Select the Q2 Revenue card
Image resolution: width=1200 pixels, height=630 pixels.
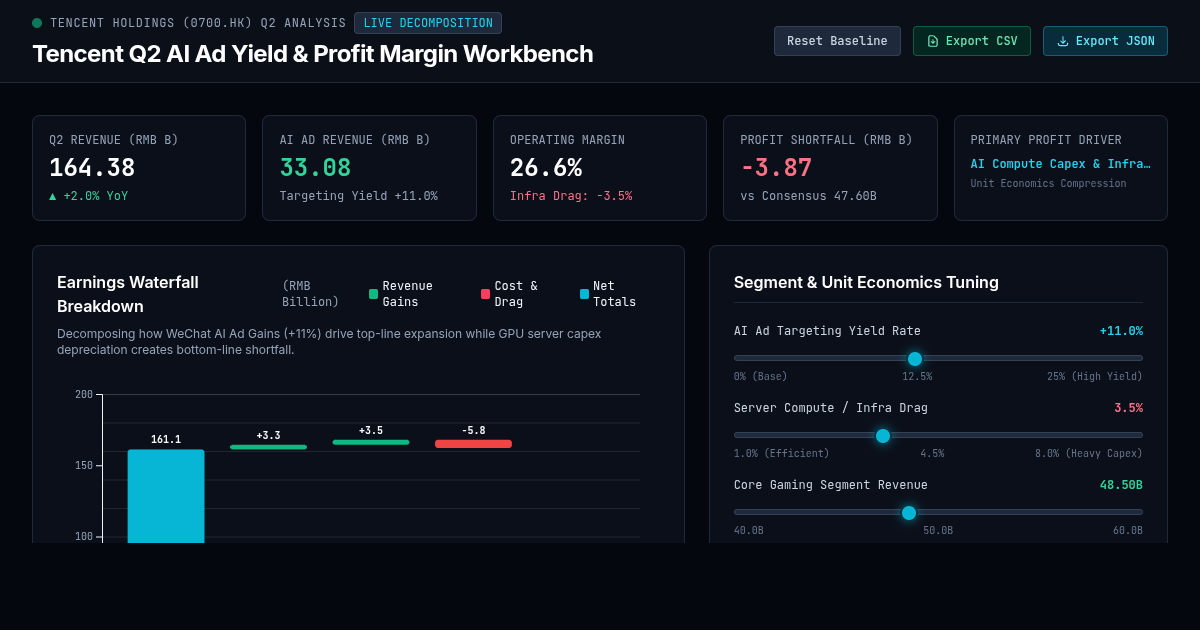pyautogui.click(x=139, y=168)
